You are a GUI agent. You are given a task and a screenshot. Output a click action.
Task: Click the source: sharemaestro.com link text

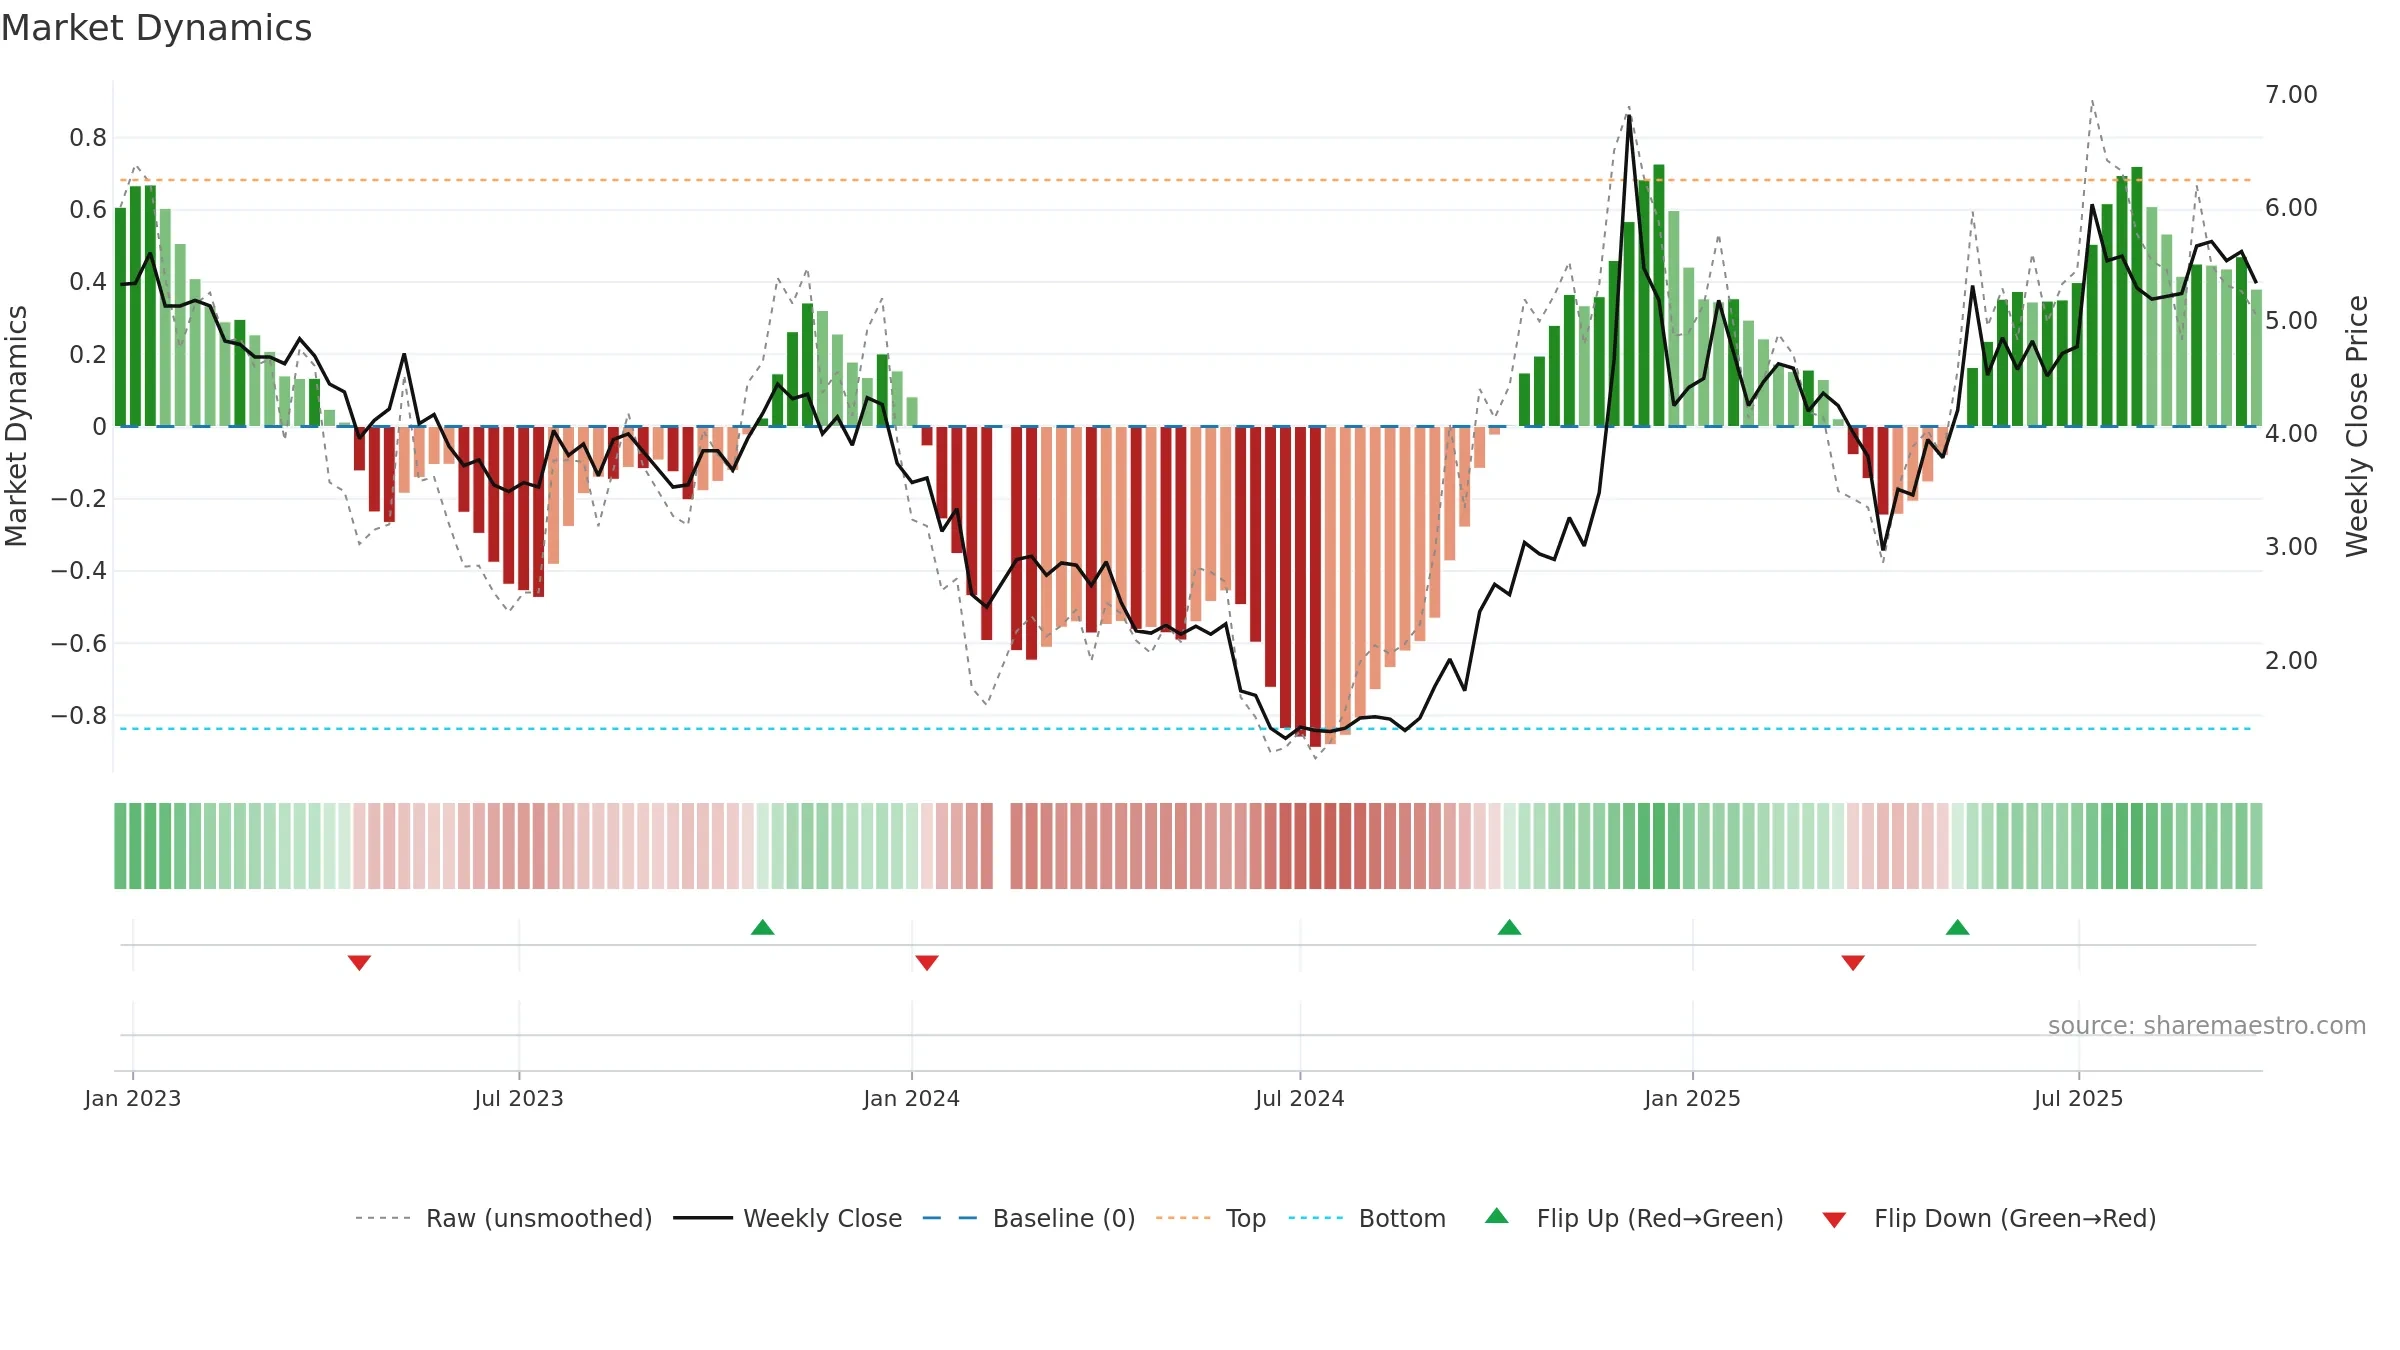point(2207,1026)
